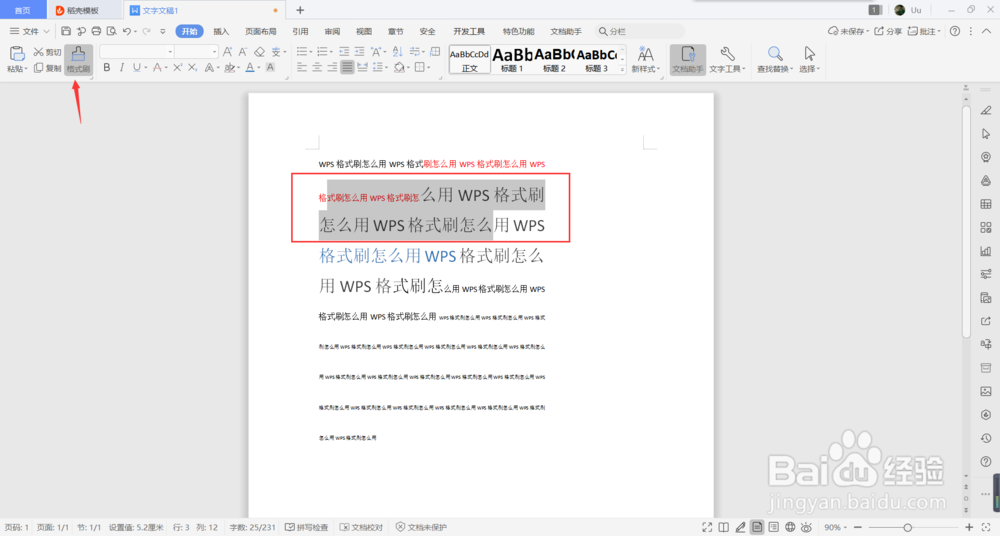
Task: Enable eye protection mode in status bar
Action: click(807, 527)
